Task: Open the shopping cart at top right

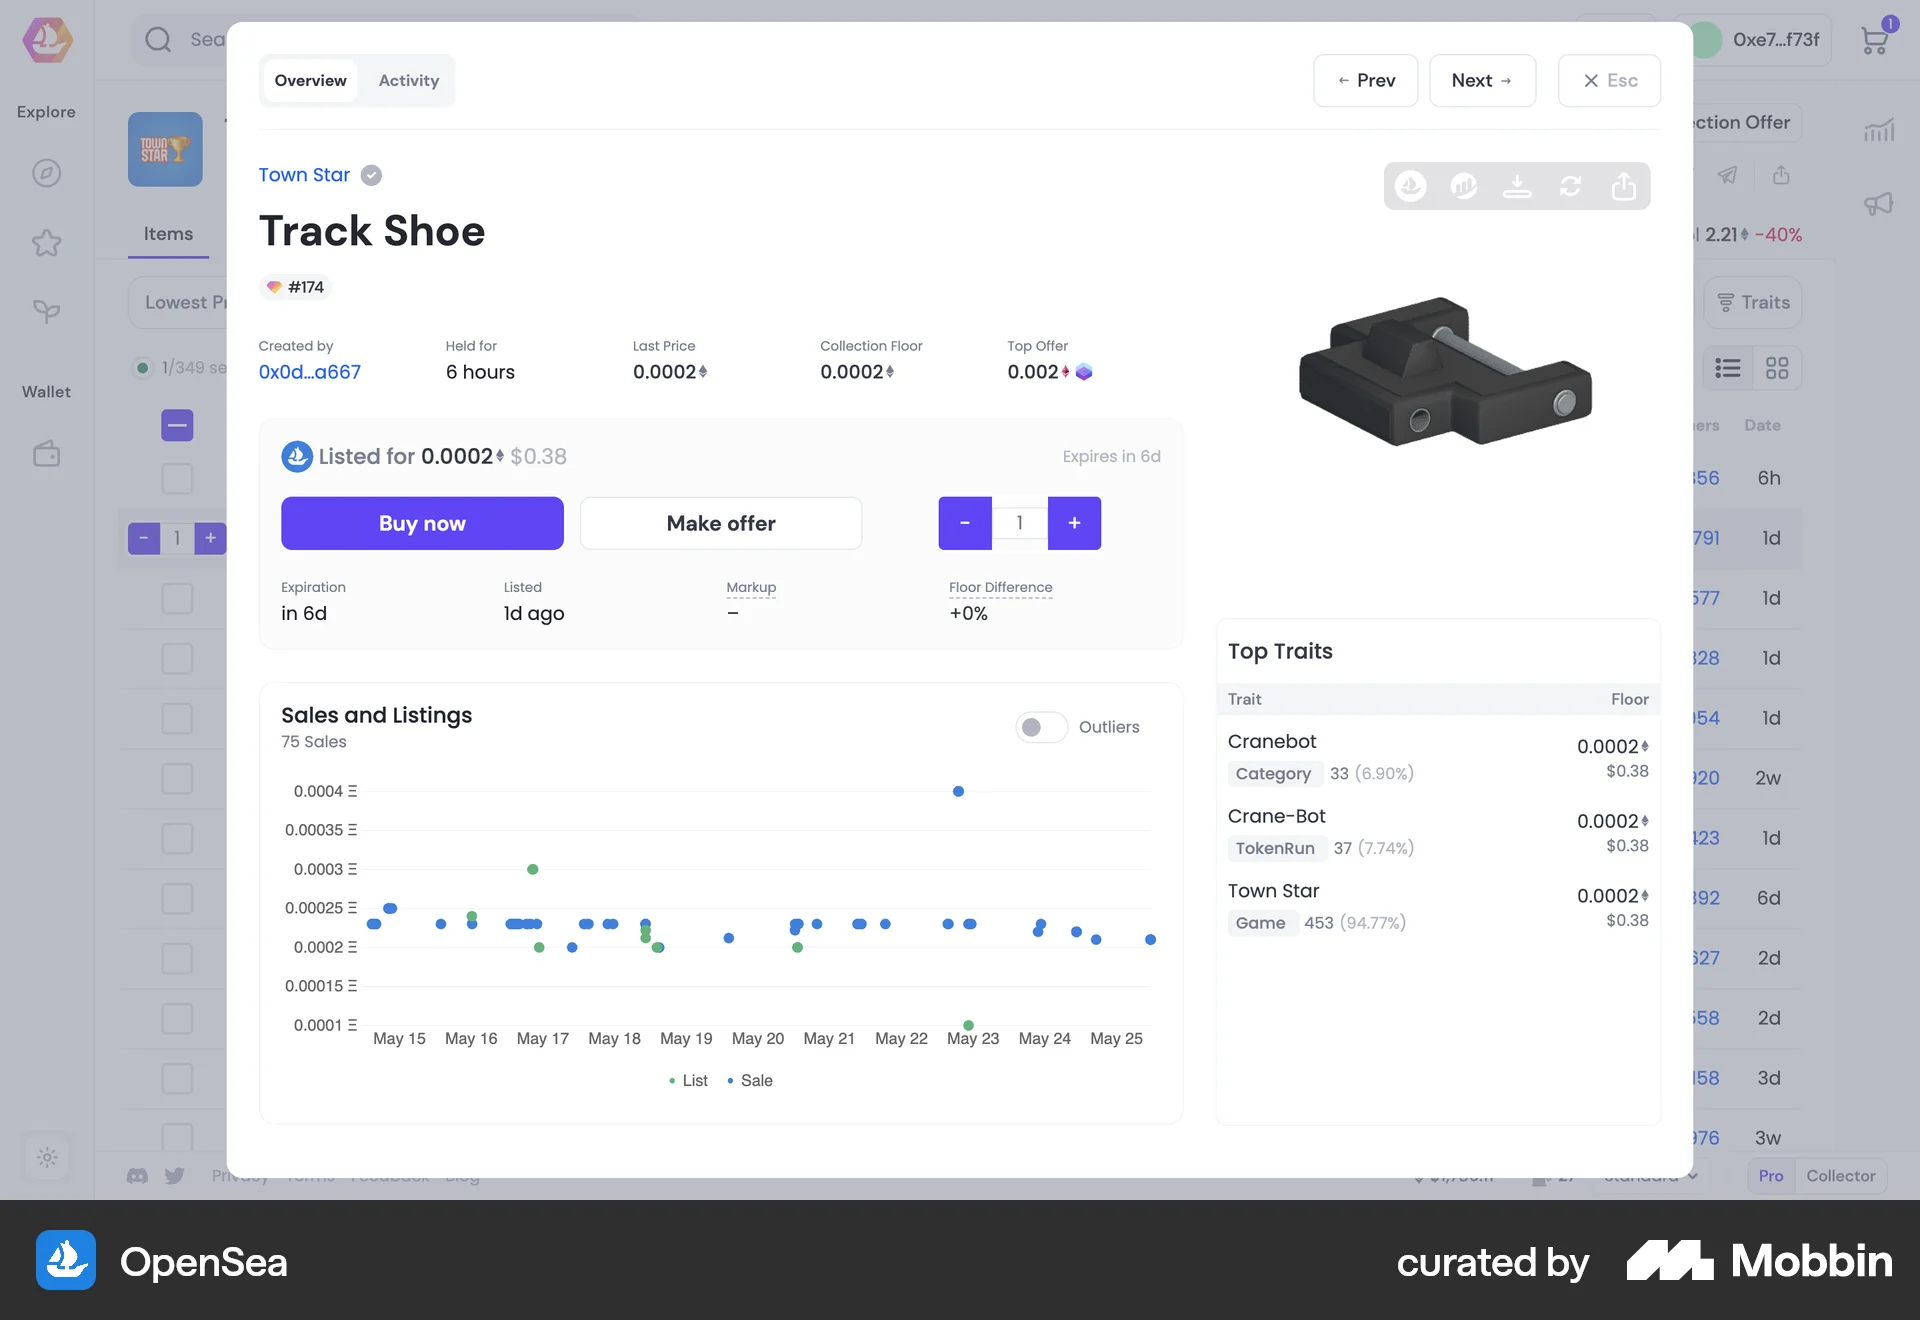Action: point(1874,40)
